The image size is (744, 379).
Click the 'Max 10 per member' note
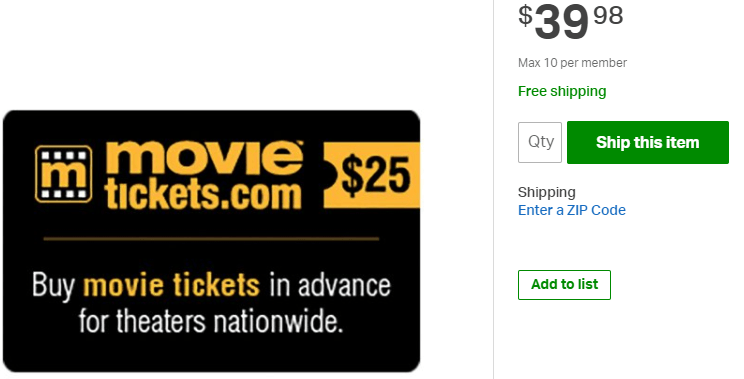[572, 63]
